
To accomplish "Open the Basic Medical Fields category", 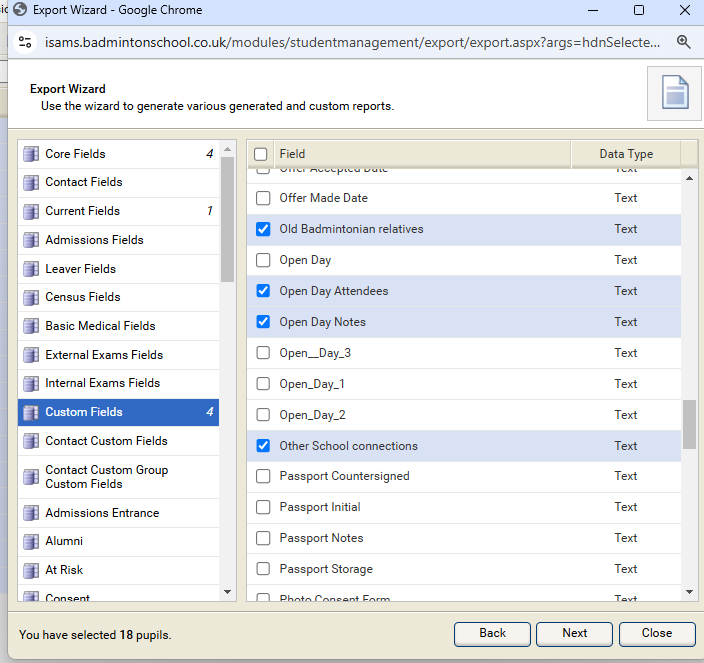I will pos(119,326).
